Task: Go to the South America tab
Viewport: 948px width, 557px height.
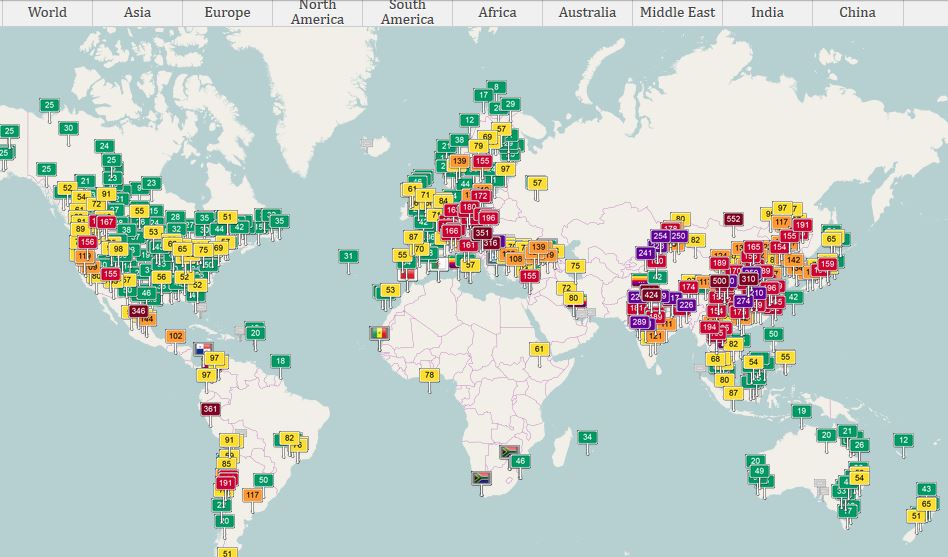Action: (407, 13)
